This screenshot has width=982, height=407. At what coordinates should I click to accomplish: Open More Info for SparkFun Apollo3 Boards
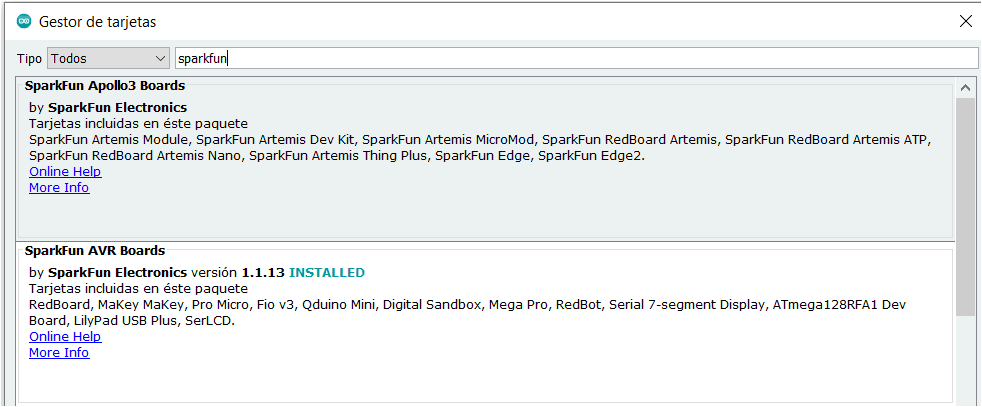59,188
